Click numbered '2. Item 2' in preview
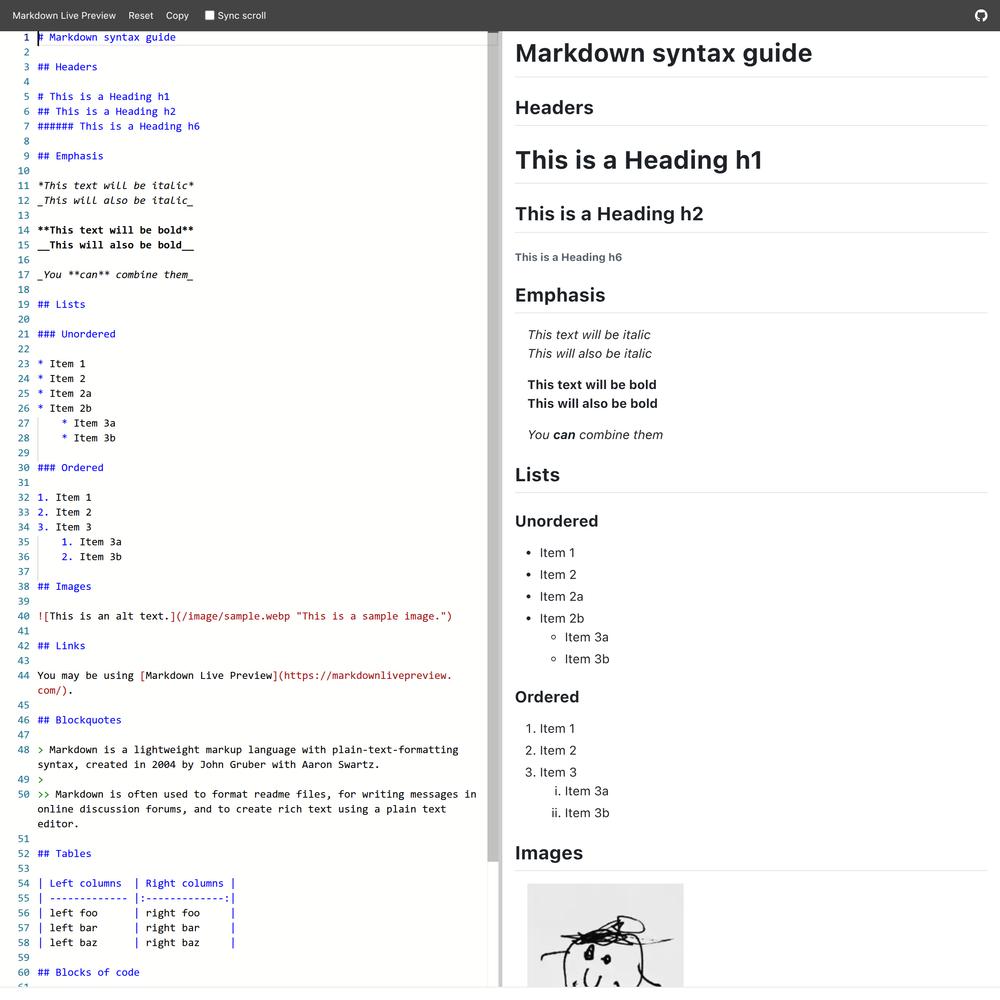The height and width of the screenshot is (1000, 1000). (551, 751)
